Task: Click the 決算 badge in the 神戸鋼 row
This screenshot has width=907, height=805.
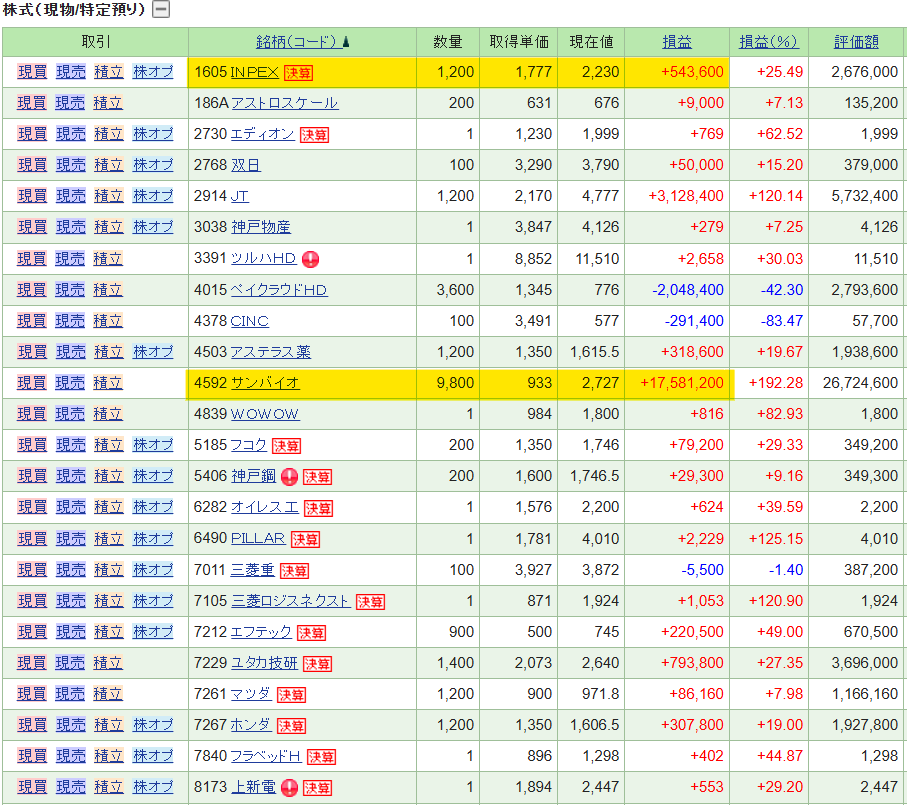Action: [x=318, y=477]
